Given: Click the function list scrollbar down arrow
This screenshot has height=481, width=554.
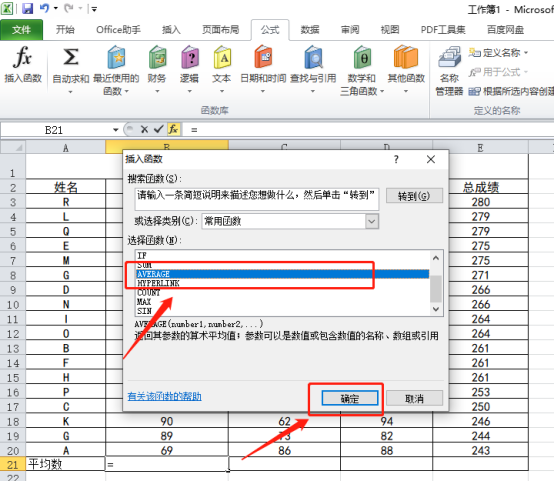Looking at the screenshot, I should [436, 309].
